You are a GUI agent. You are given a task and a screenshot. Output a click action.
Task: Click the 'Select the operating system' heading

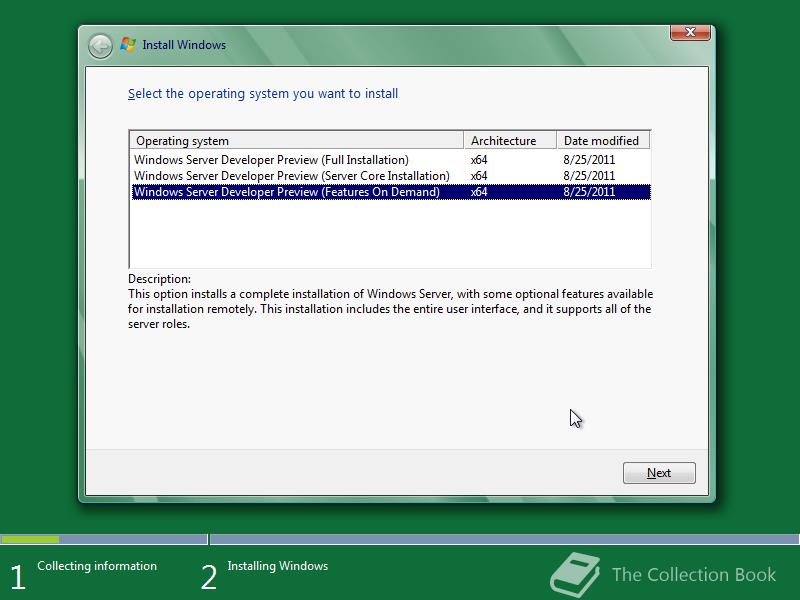263,94
